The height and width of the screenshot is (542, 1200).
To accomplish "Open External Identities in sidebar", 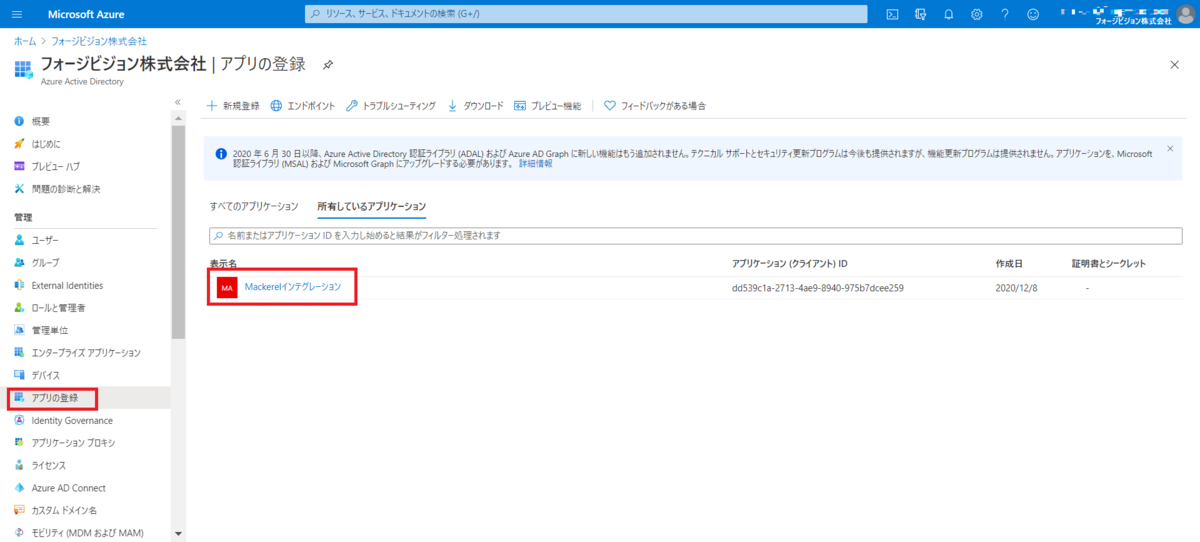I will click(67, 285).
